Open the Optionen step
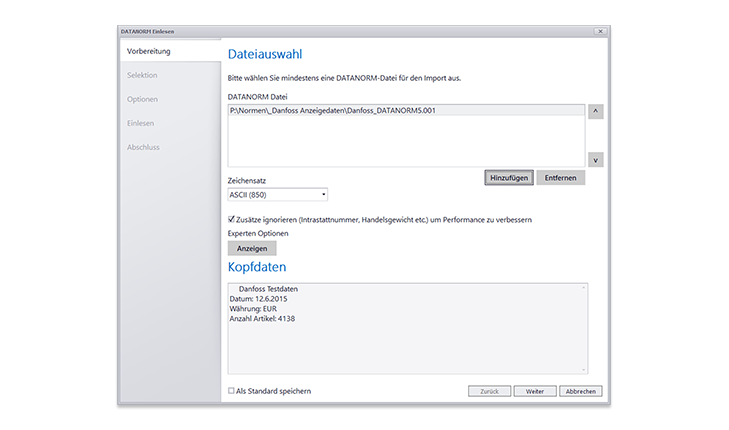The image size is (729, 430). pyautogui.click(x=142, y=99)
